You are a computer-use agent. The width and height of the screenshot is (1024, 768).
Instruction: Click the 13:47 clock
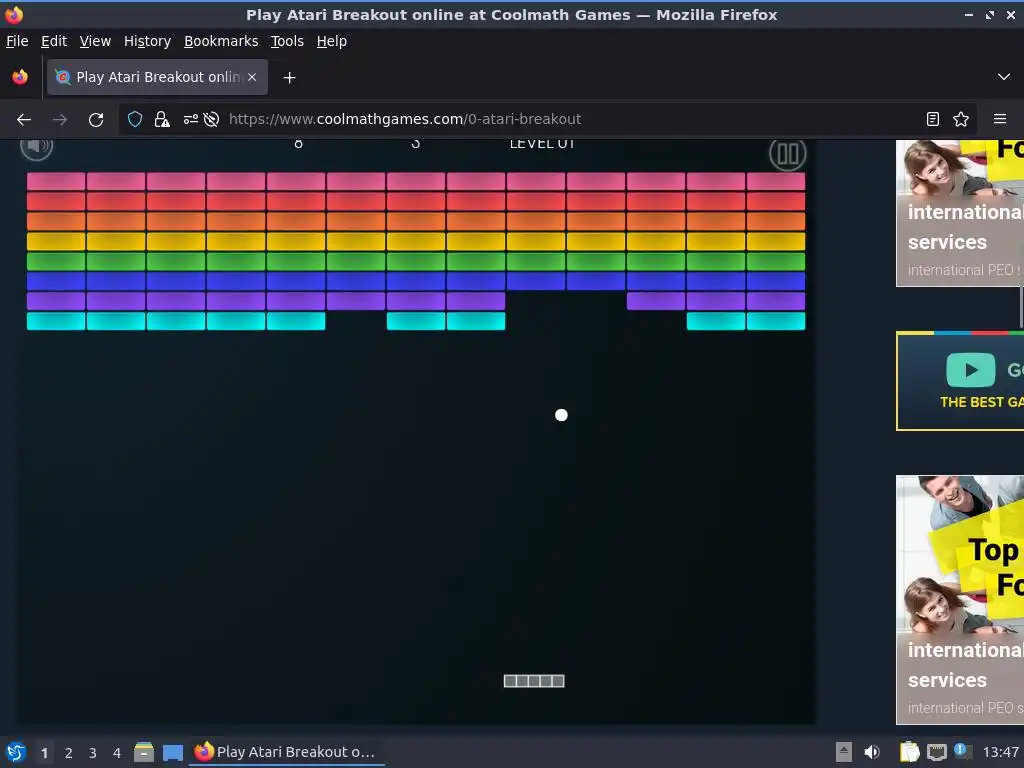[x=1000, y=752]
